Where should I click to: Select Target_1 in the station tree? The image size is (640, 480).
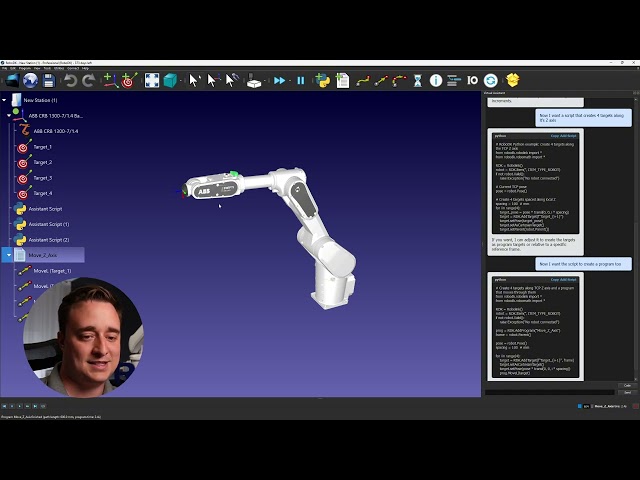[x=42, y=147]
